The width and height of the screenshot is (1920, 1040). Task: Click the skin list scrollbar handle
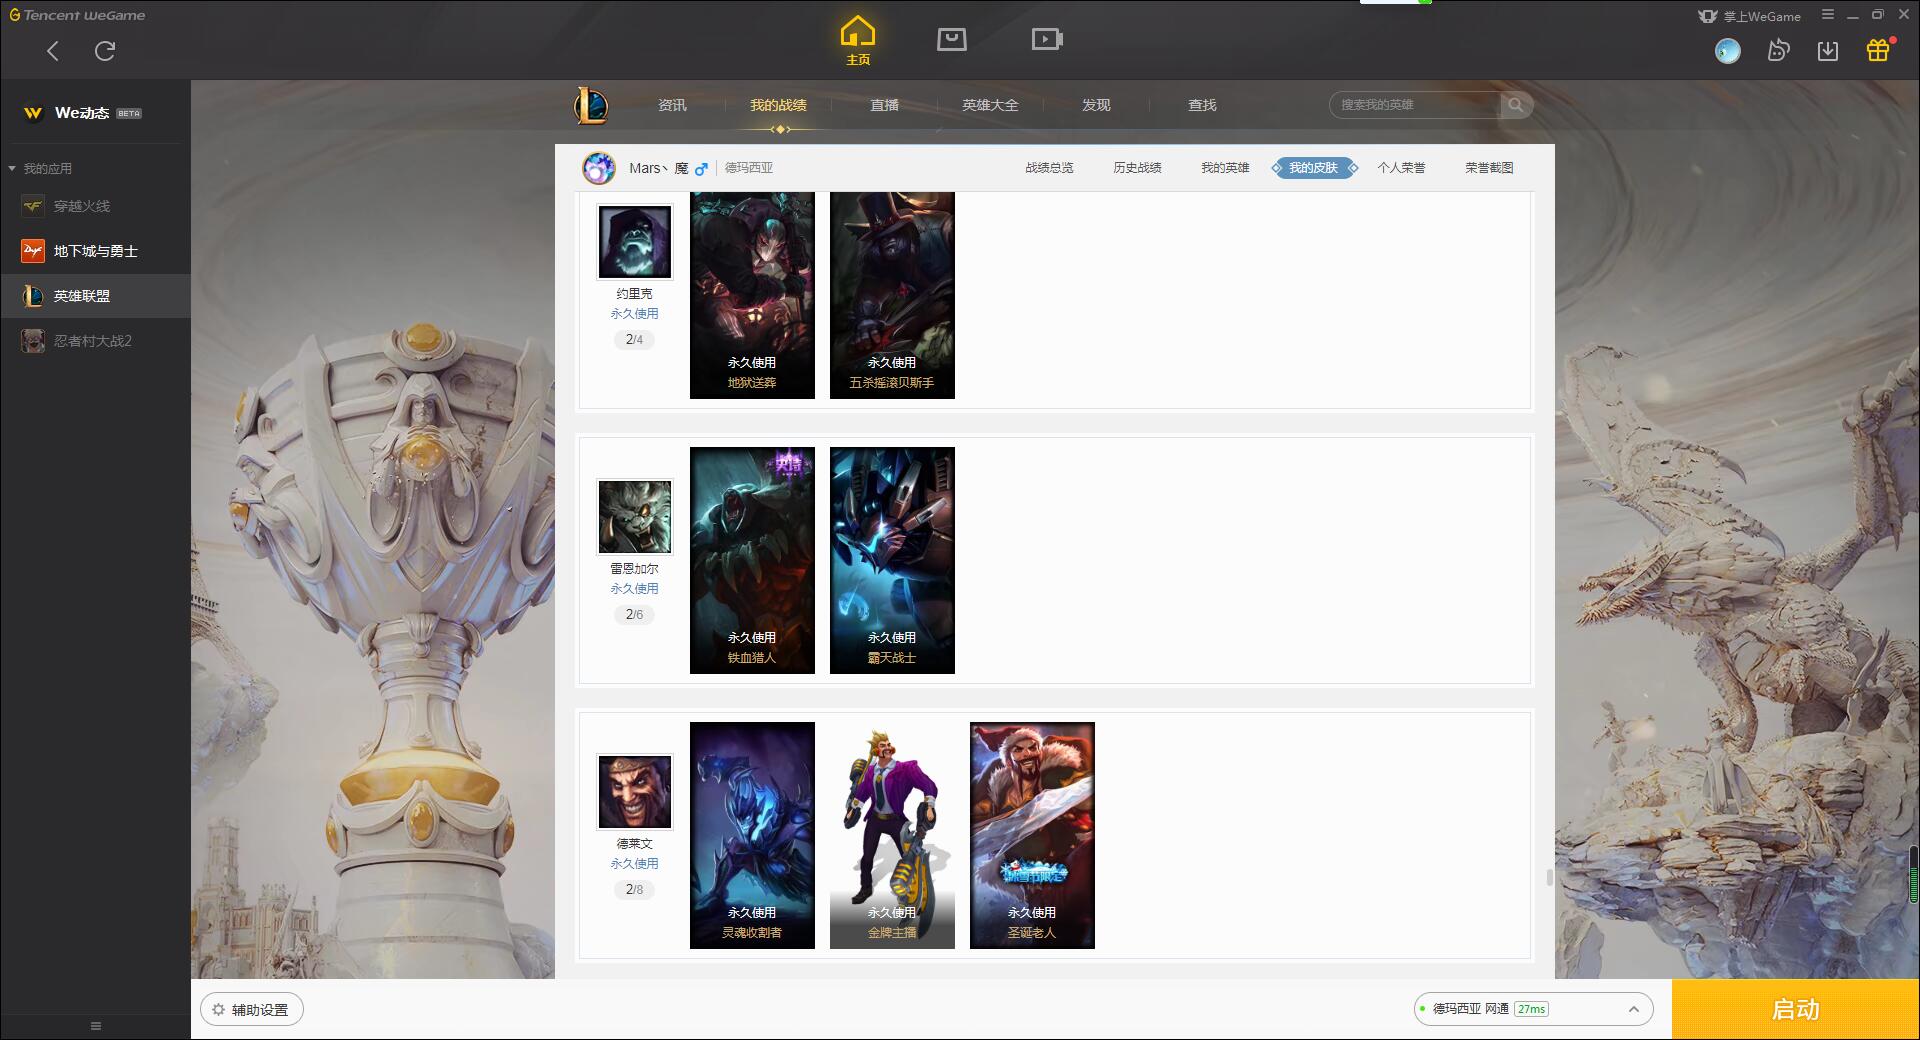(x=1549, y=878)
